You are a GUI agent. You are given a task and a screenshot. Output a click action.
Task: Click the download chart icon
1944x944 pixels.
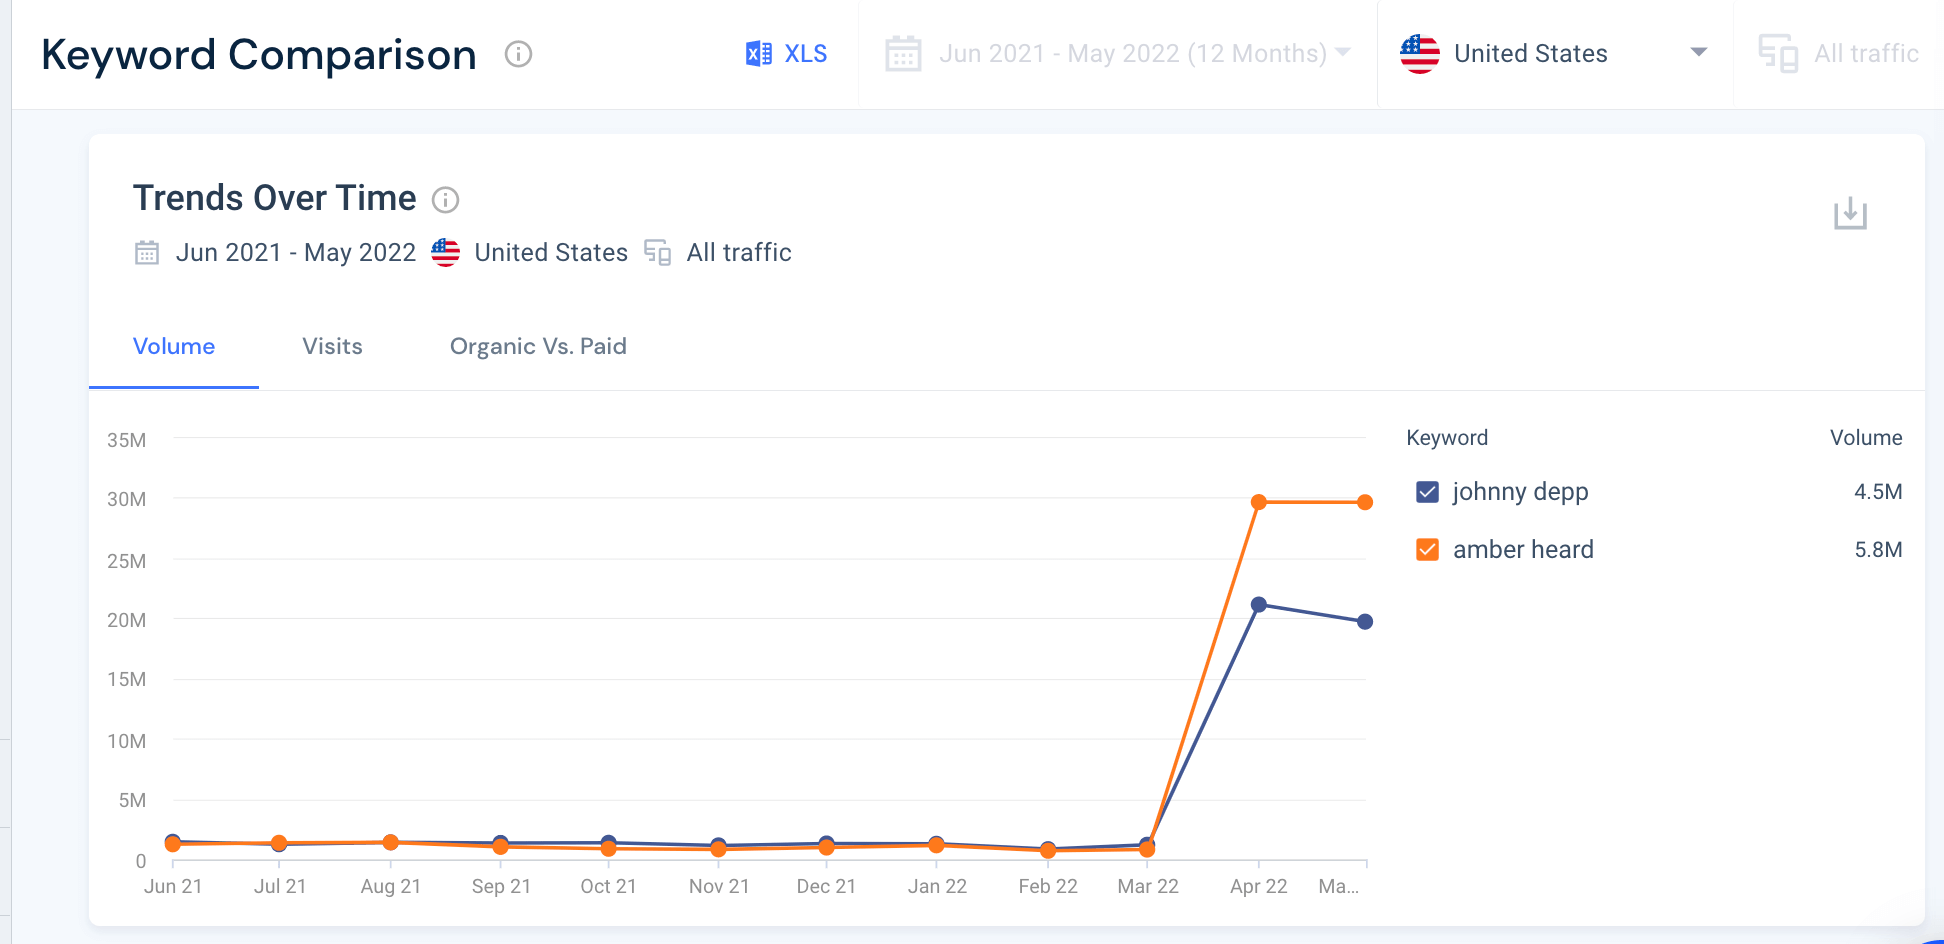[x=1851, y=214]
